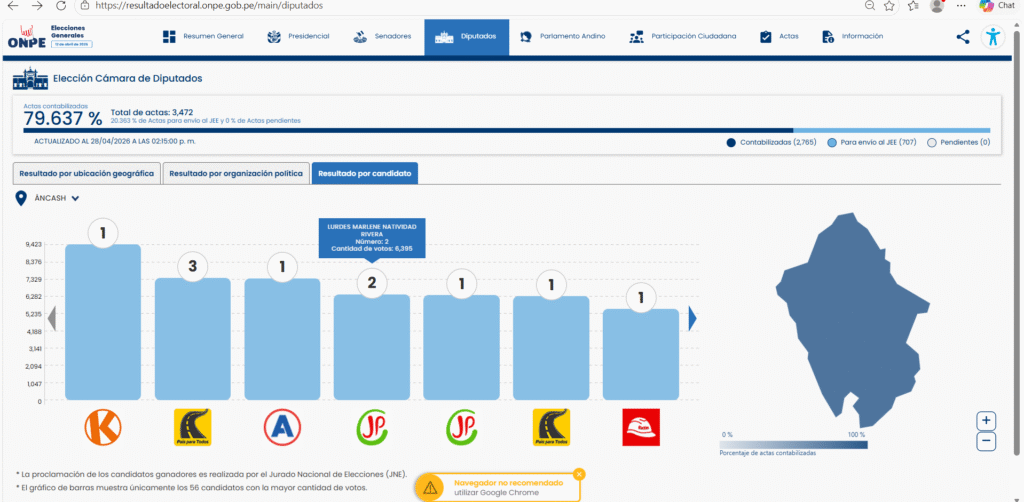Open Participación Ciudadana page
This screenshot has width=1024, height=502.
pos(683,37)
